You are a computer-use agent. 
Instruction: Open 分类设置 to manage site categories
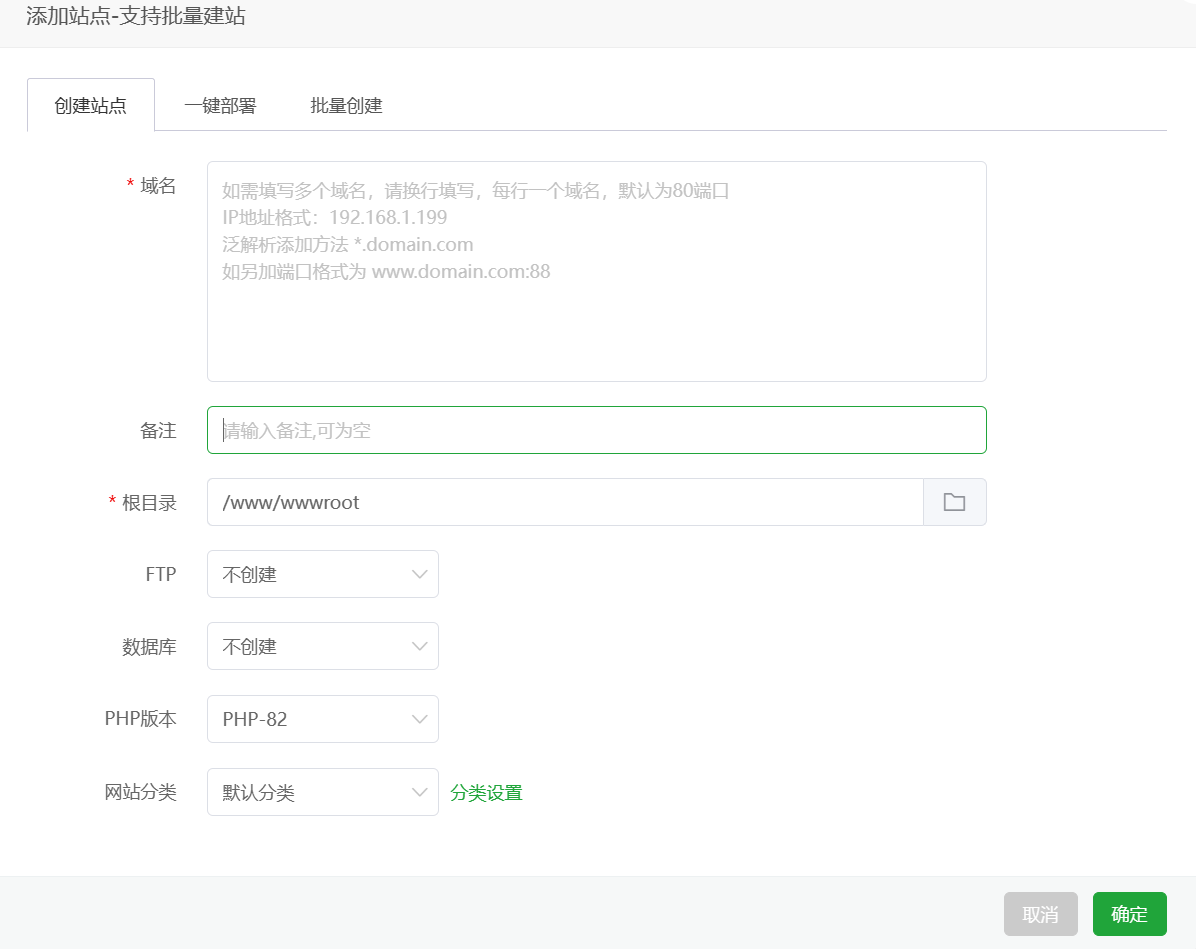click(x=487, y=791)
